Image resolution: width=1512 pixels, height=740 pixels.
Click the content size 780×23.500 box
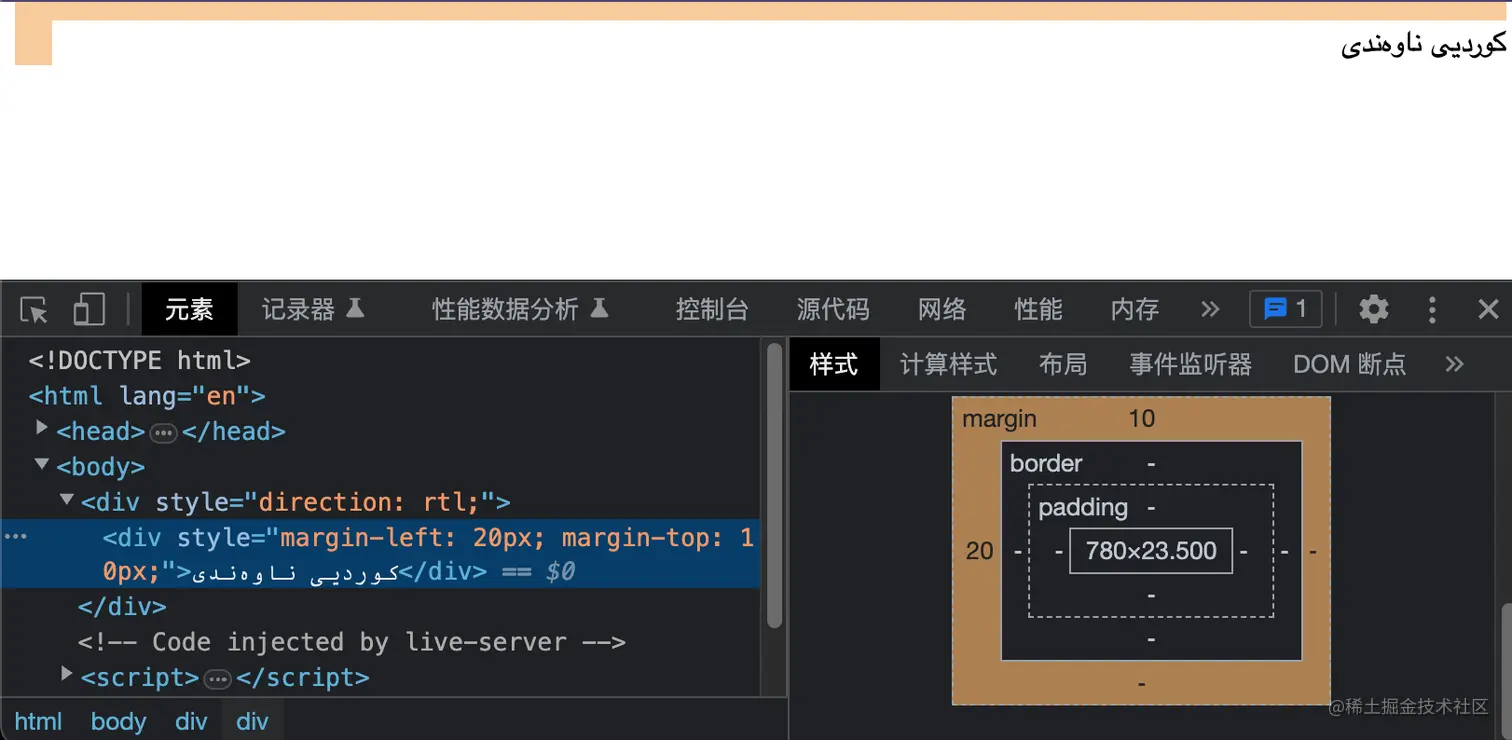[x=1151, y=551]
